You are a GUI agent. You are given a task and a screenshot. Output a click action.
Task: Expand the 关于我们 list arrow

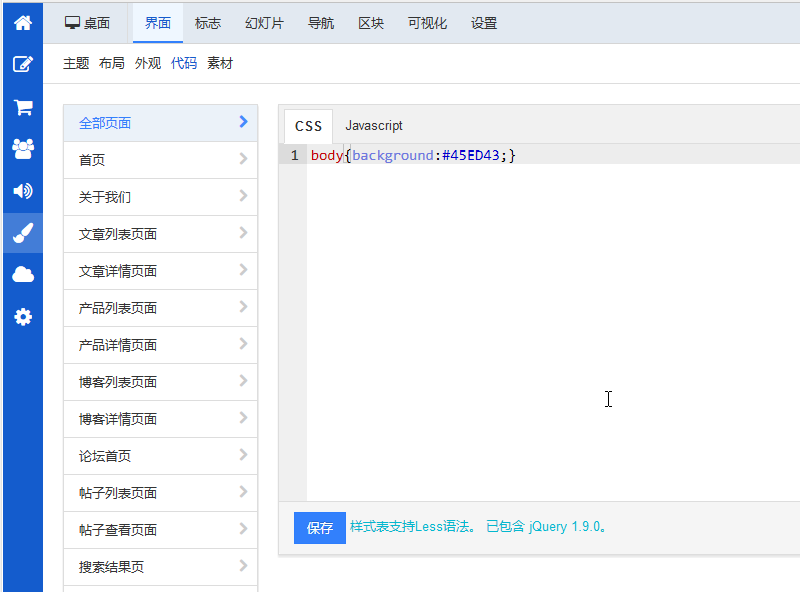point(243,196)
